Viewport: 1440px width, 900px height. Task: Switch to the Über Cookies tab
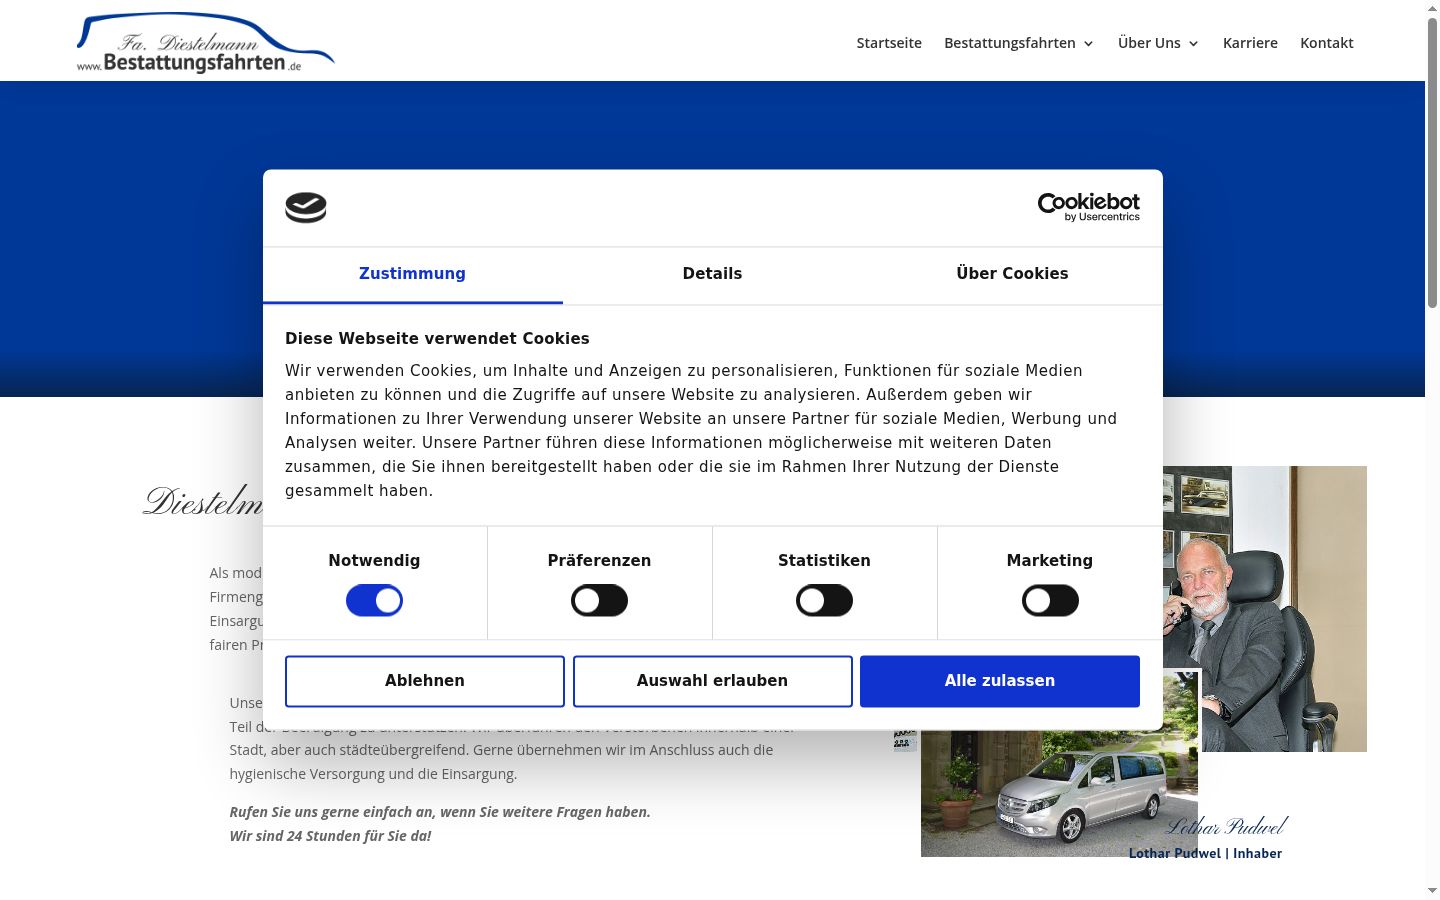[1012, 274]
